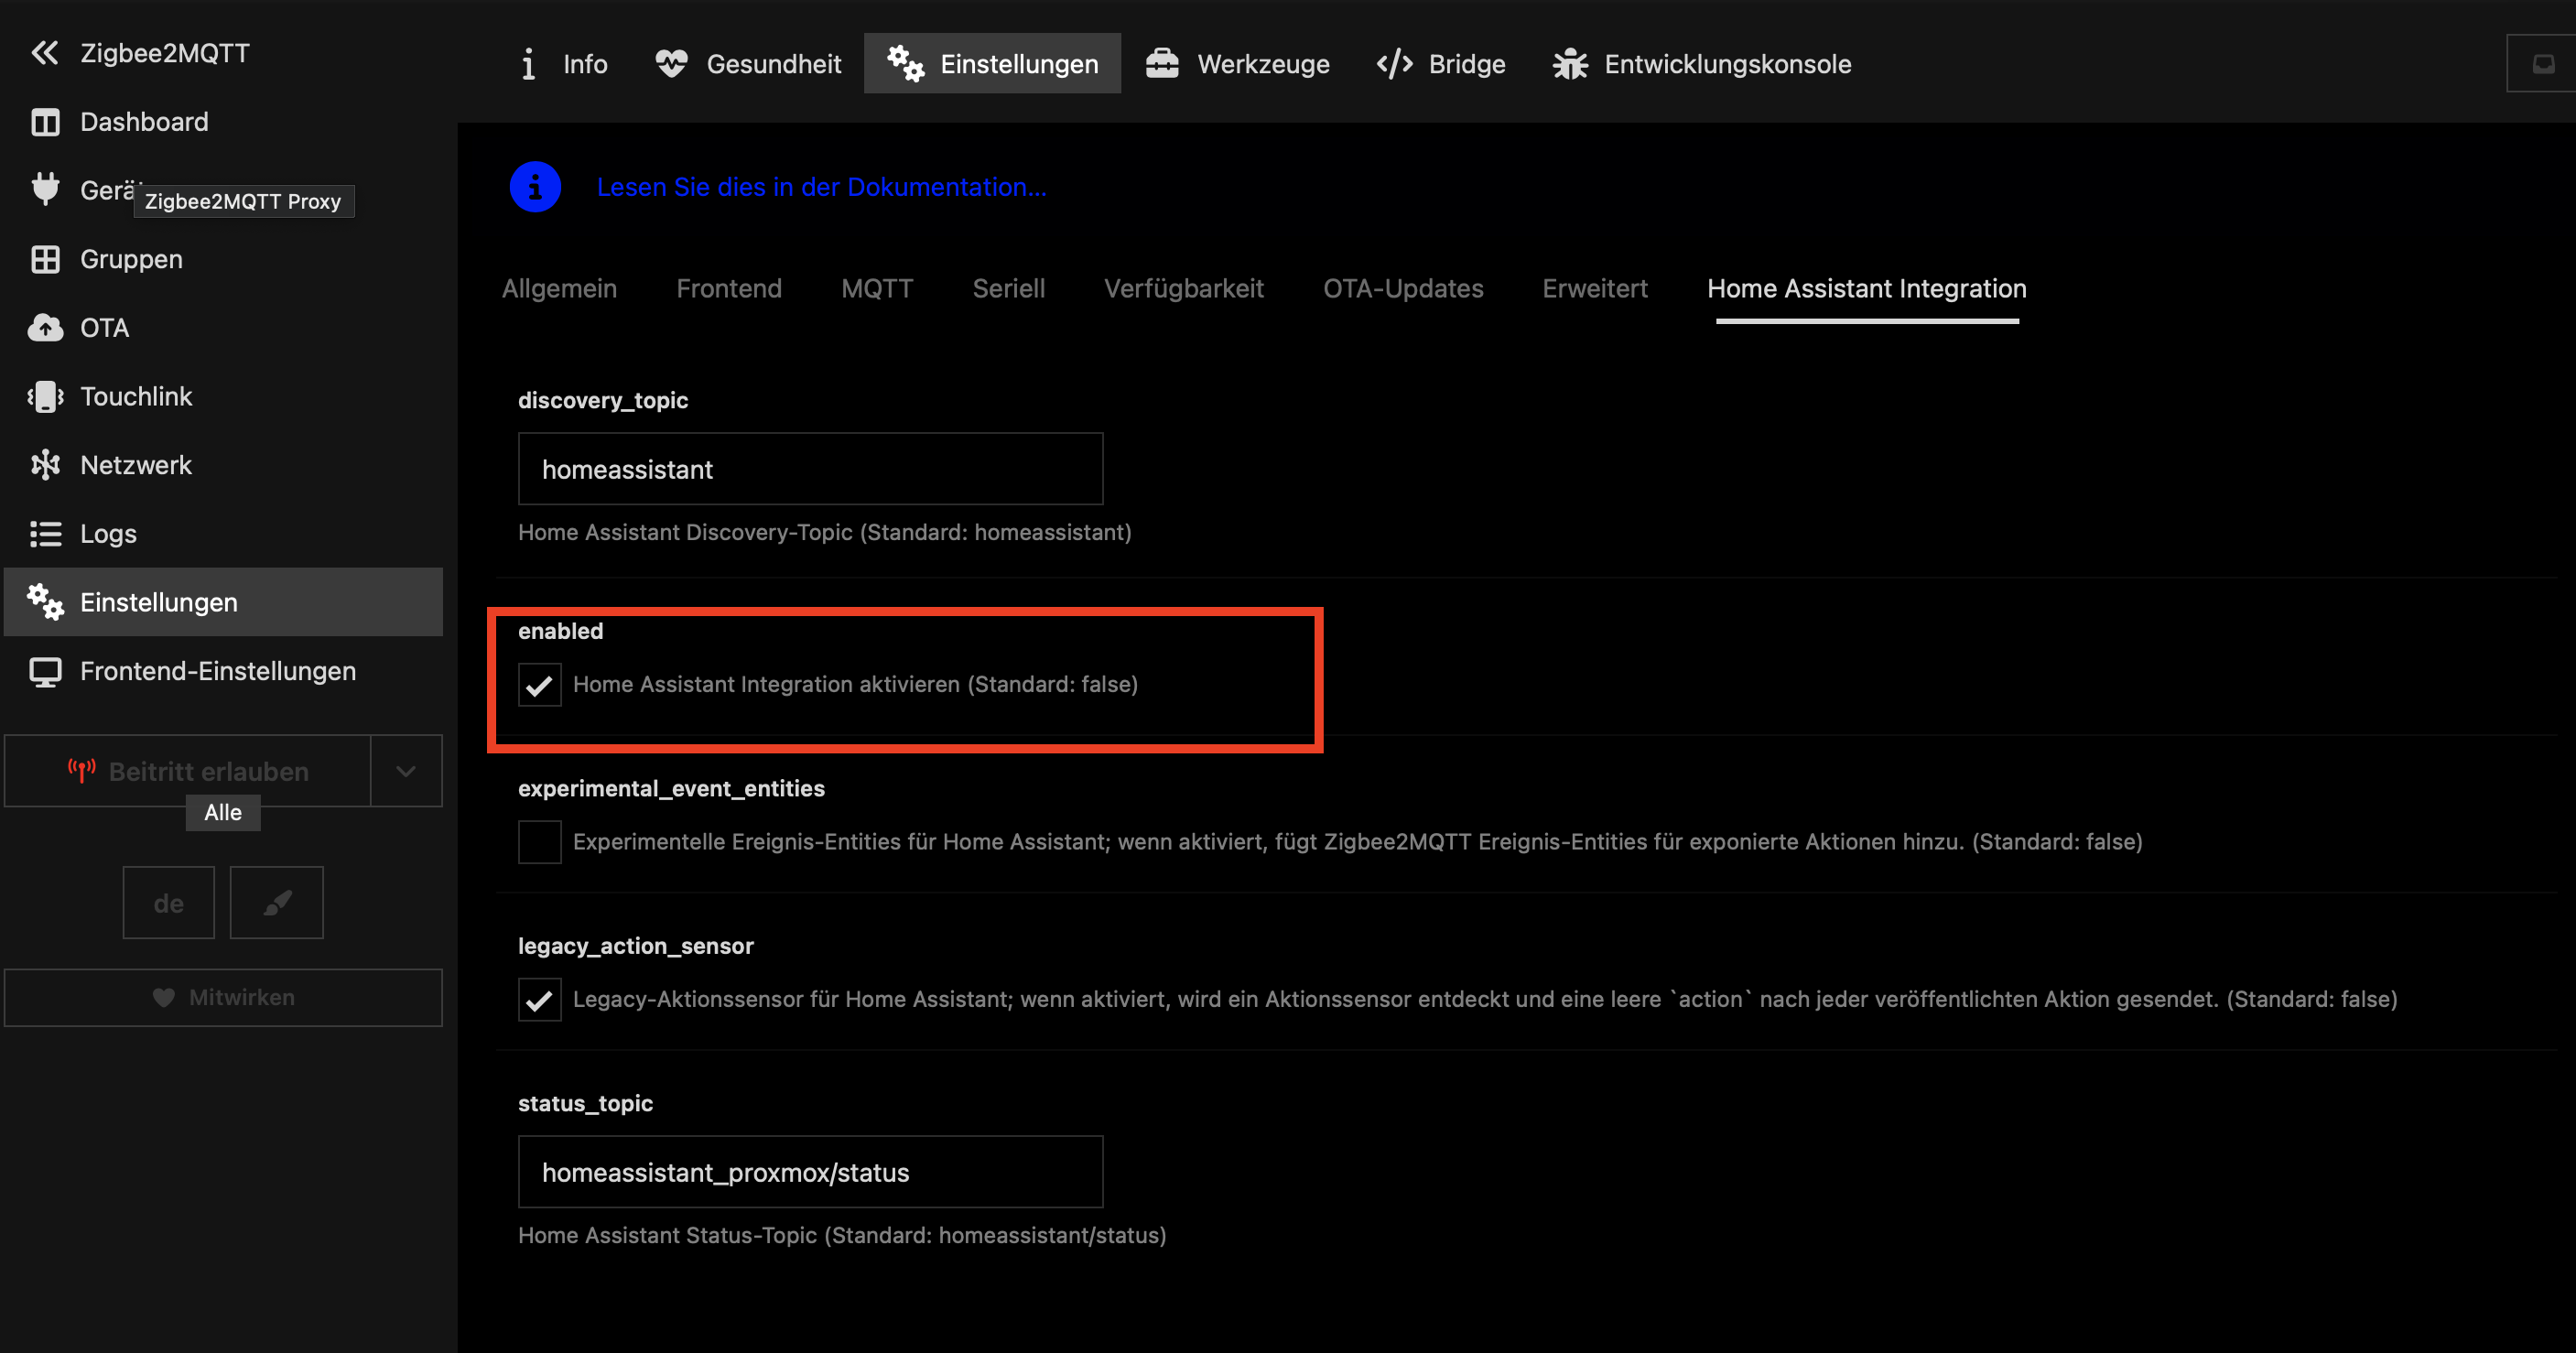This screenshot has width=2576, height=1353.
Task: Go to Netzwerk map view
Action: tap(135, 465)
